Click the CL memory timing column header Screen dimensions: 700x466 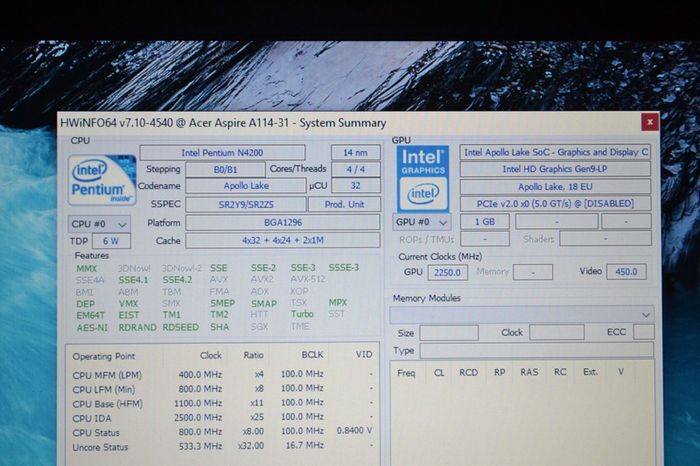click(x=439, y=372)
